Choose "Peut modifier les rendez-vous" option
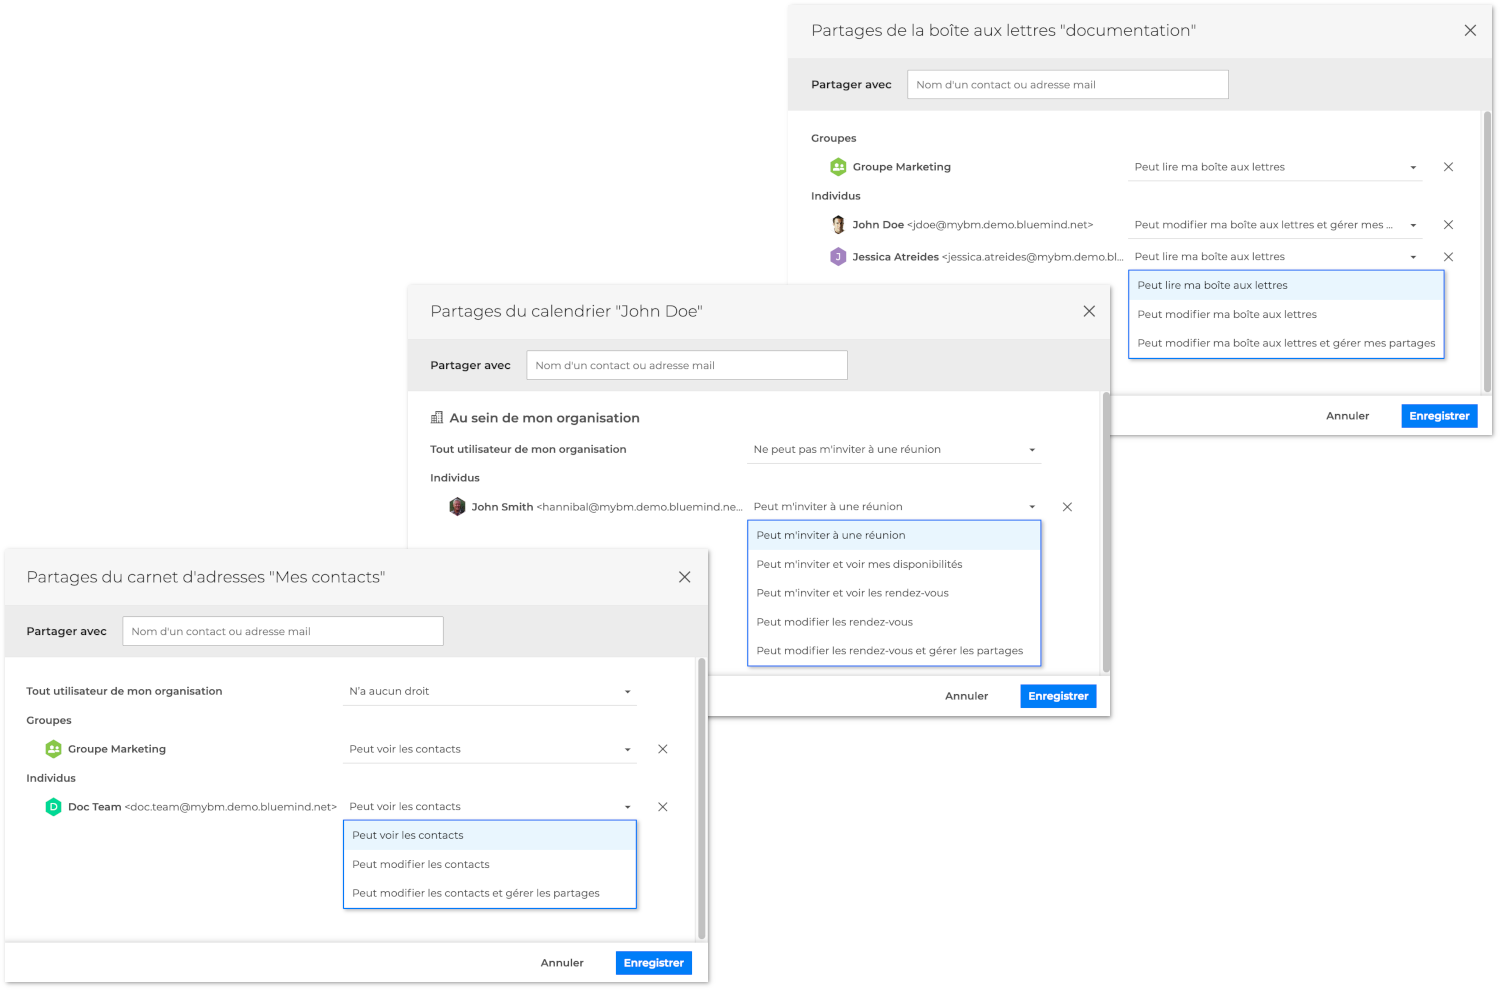This screenshot has width=1500, height=990. coord(834,622)
